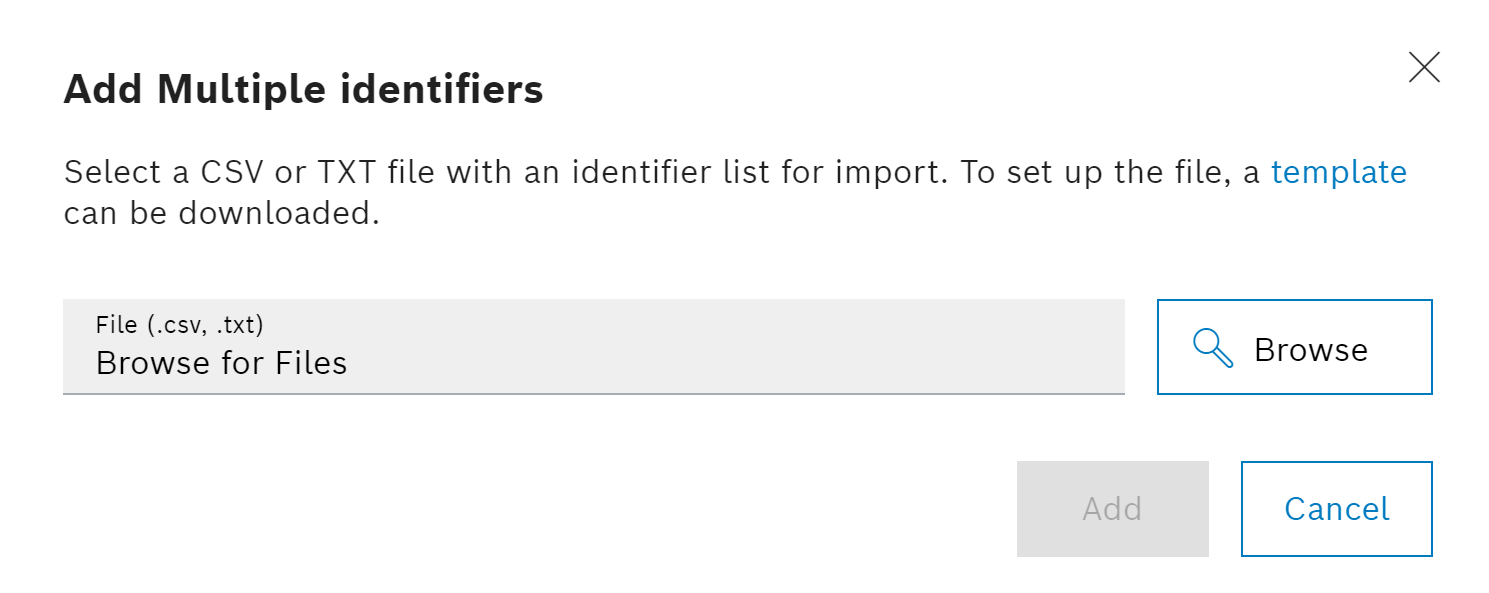Dismiss the dialog using the X icon

(x=1423, y=67)
